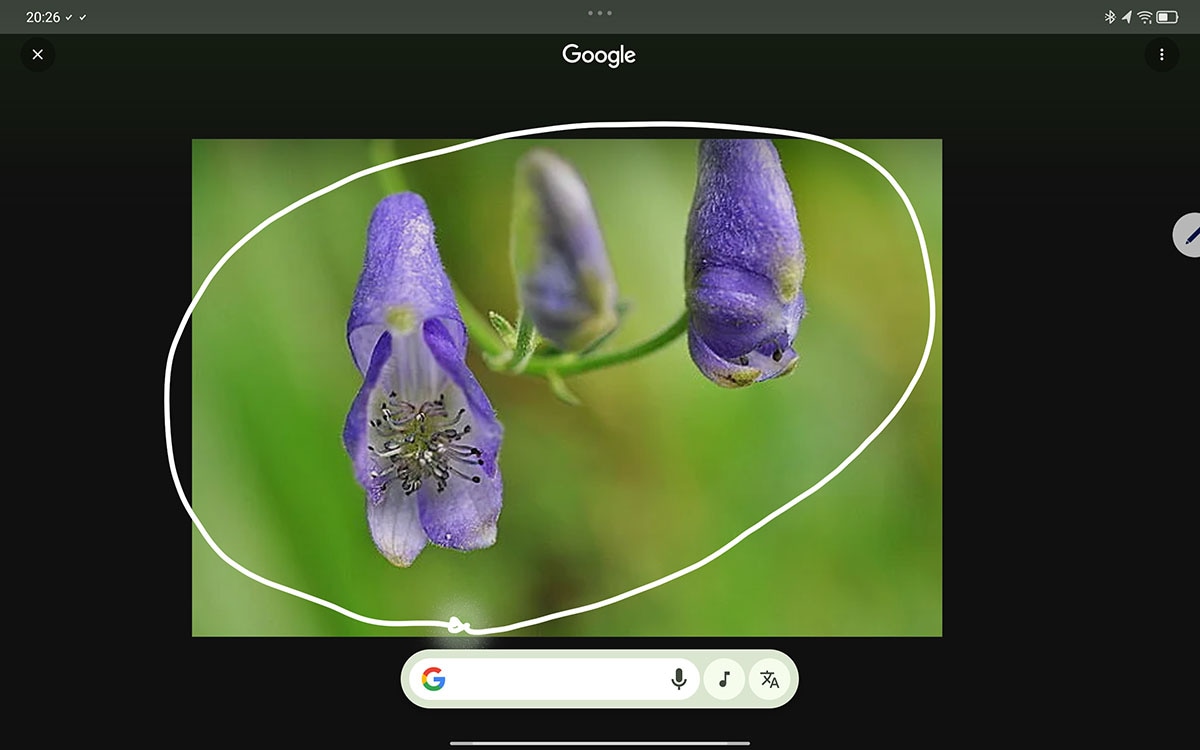Tap the battery indicator in status bar
This screenshot has width=1200, height=750.
[1167, 17]
